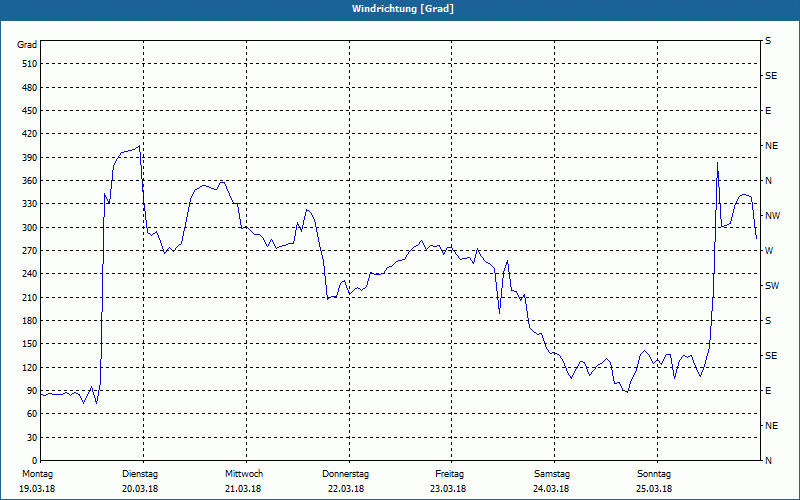The height and width of the screenshot is (500, 800).
Task: Select the Donnerstag day label
Action: click(345, 474)
